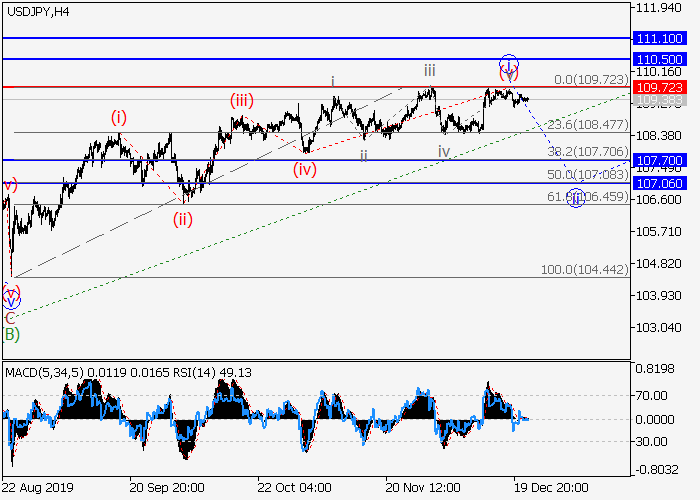Select the 100.0(104.442) Fibonacci level label
Viewport: 700px width, 500px height.
click(585, 270)
